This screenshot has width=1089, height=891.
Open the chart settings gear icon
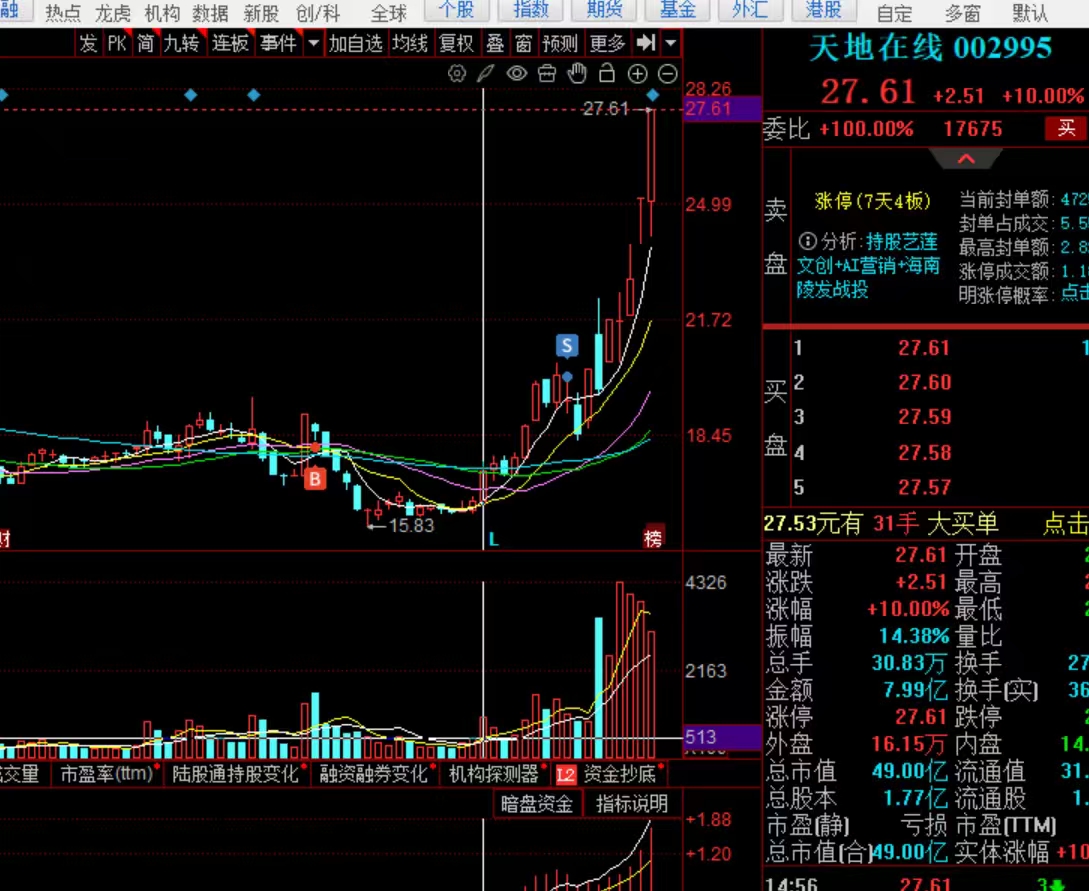456,73
